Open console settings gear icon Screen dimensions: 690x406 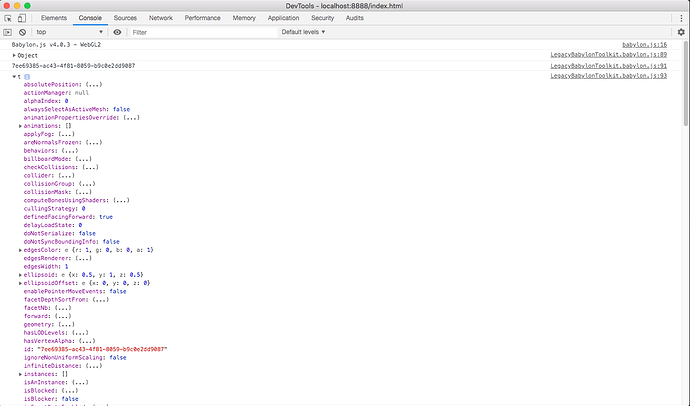point(681,32)
